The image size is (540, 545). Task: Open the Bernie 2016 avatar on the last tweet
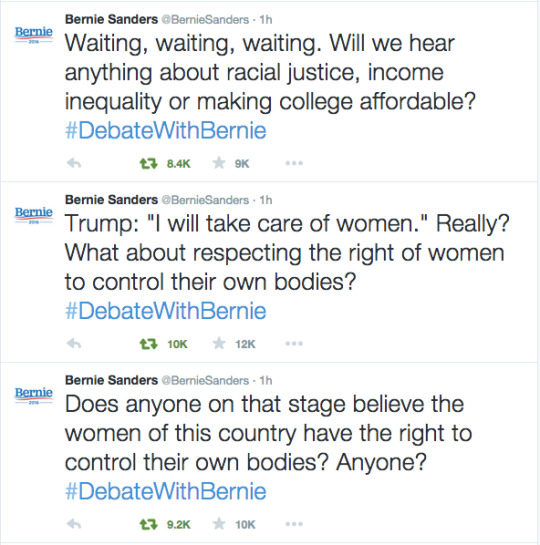point(34,396)
